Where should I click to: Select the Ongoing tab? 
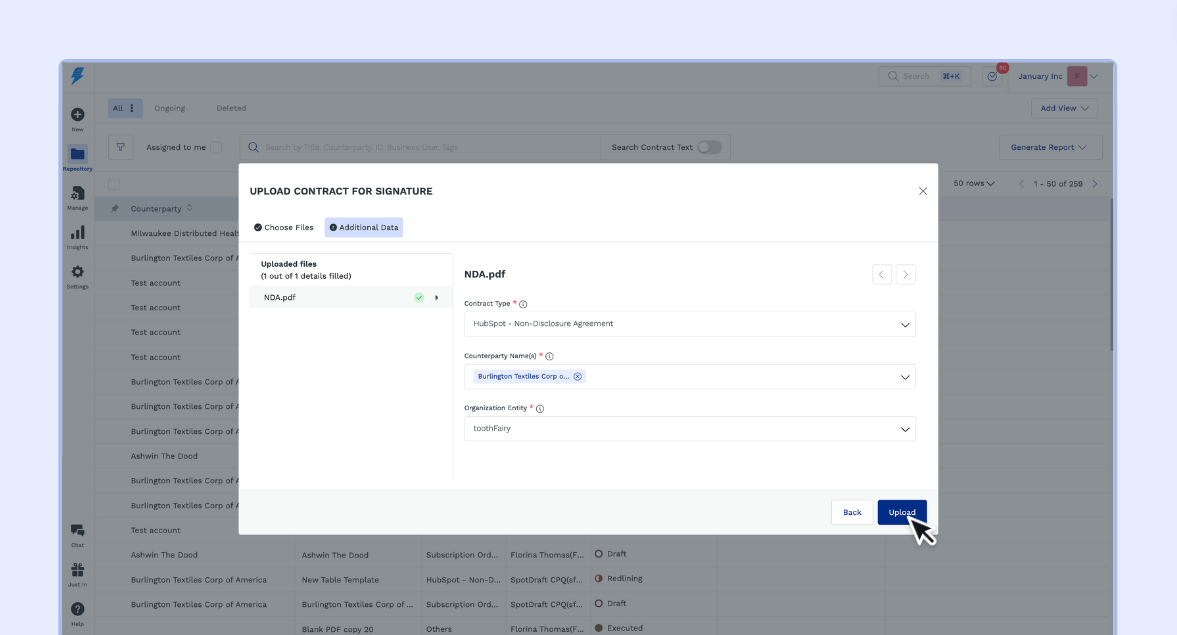tap(170, 108)
